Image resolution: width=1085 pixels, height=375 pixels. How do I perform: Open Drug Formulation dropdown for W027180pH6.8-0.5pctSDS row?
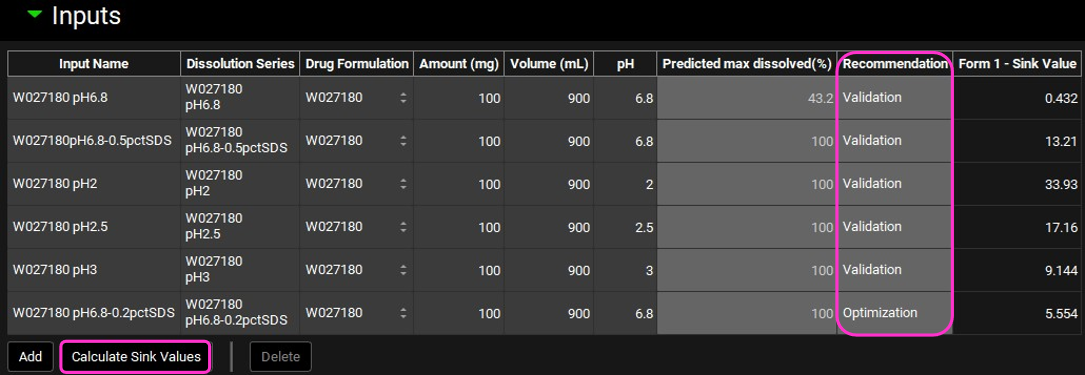403,141
